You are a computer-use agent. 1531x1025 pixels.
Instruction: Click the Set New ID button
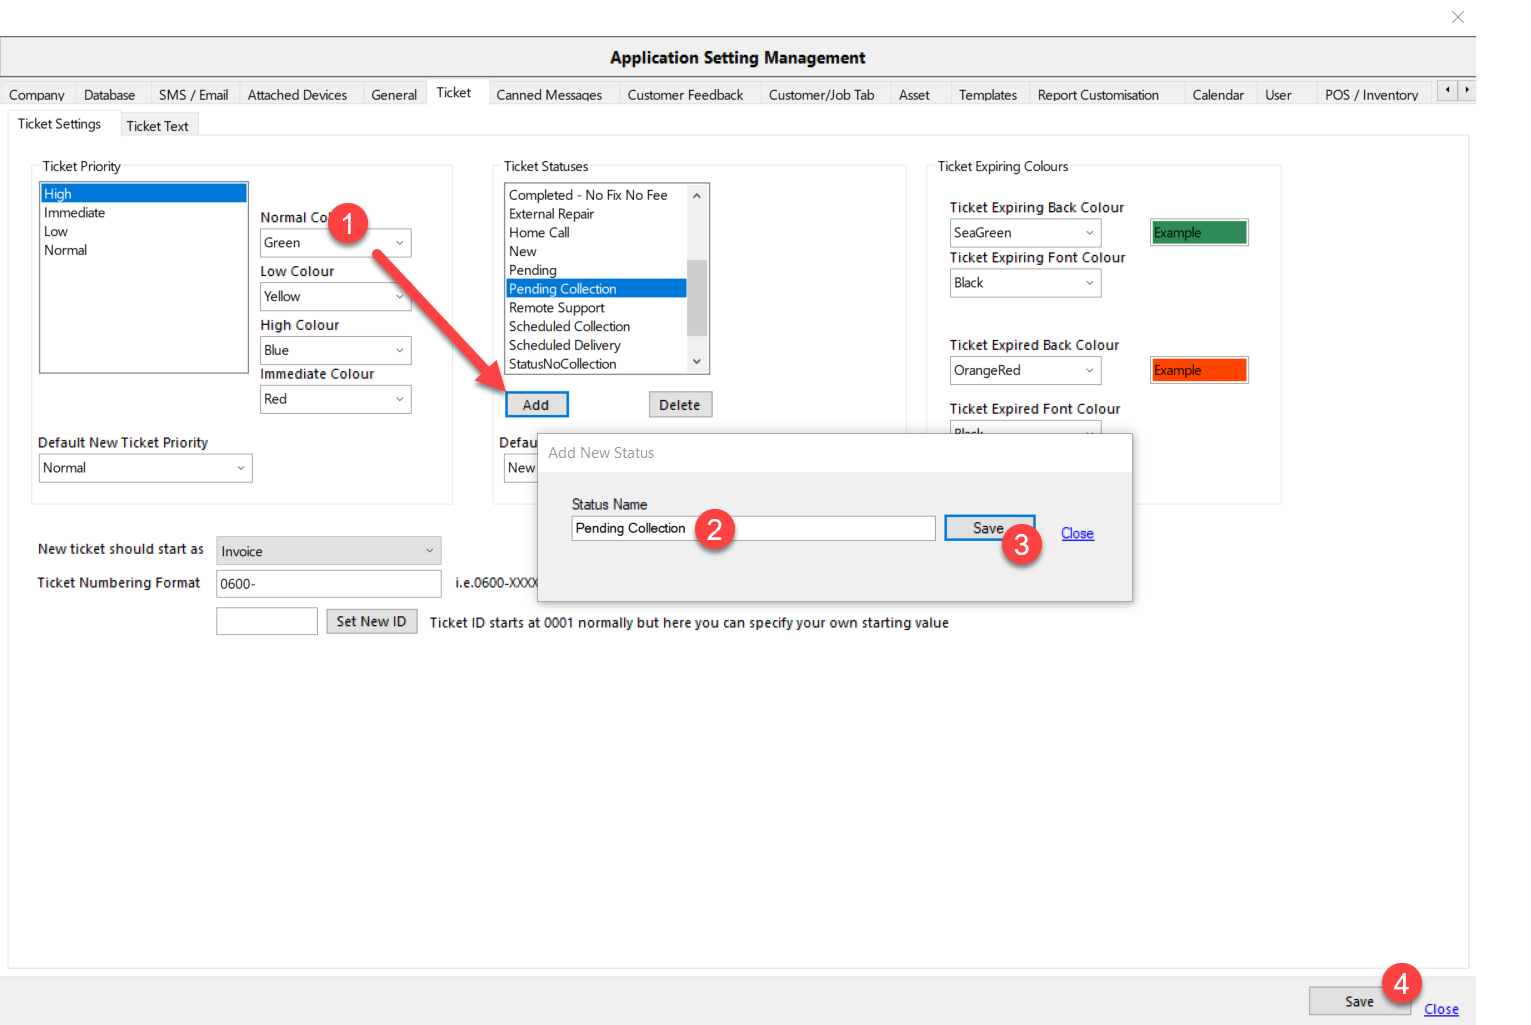pos(371,621)
